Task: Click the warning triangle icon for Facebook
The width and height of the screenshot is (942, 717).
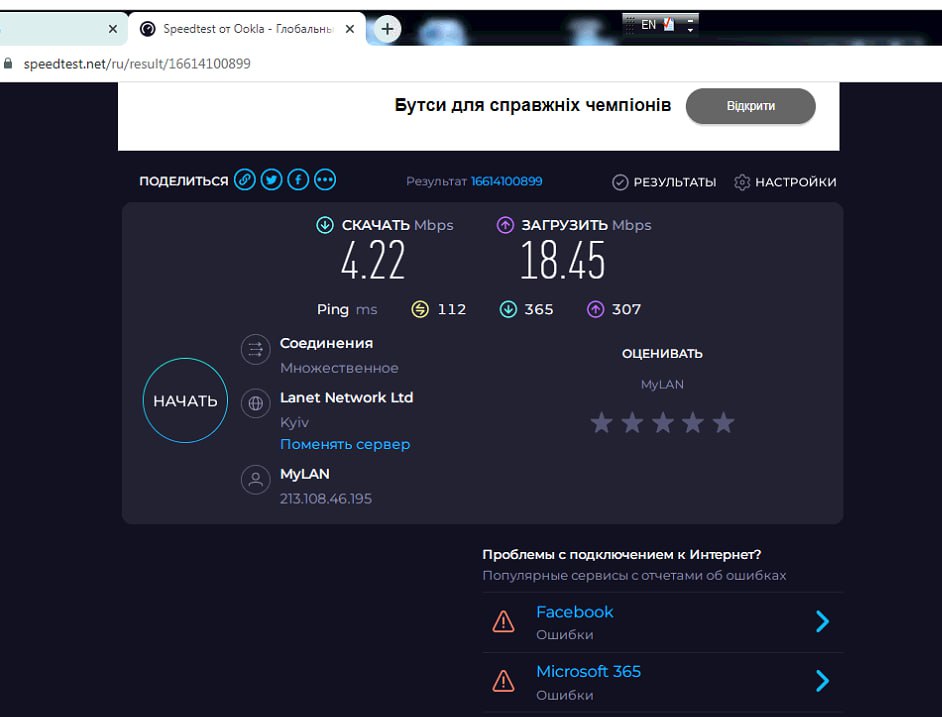Action: click(503, 621)
